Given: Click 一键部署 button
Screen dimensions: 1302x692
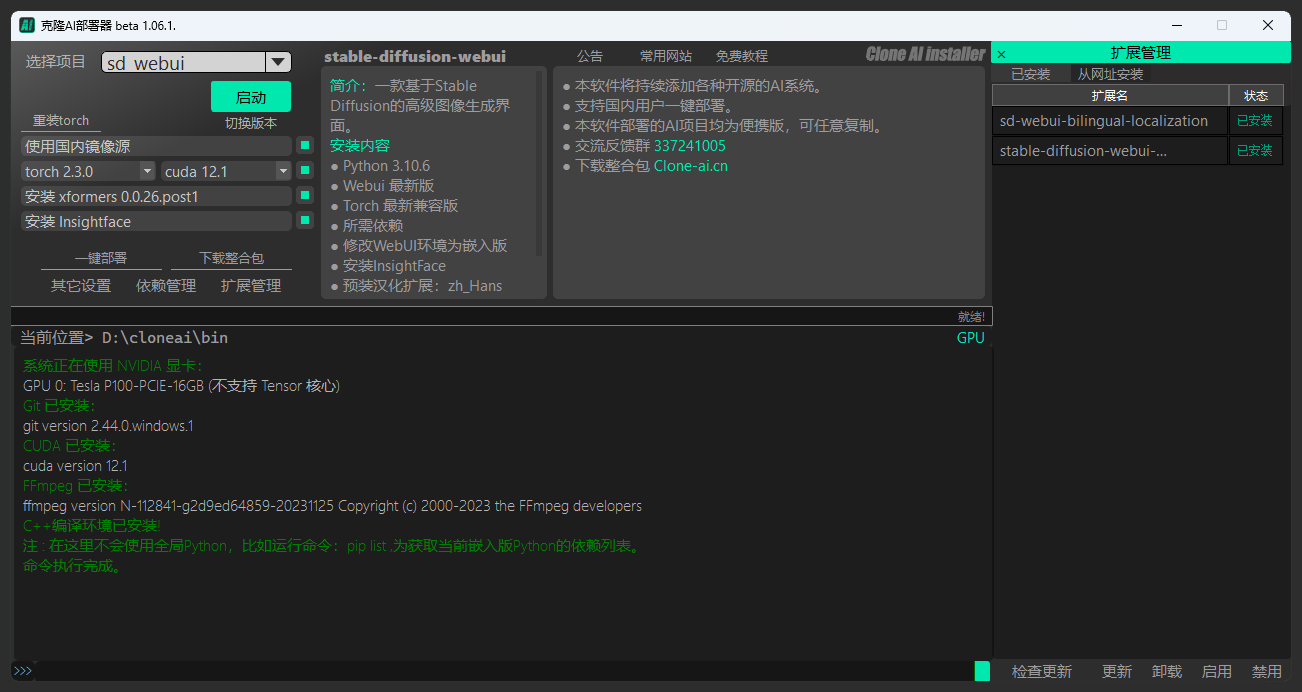Looking at the screenshot, I should [101, 258].
